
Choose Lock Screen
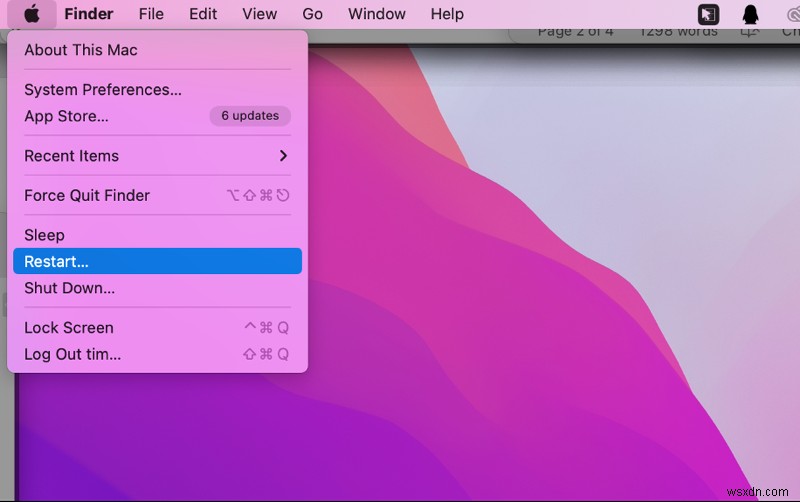(157, 328)
